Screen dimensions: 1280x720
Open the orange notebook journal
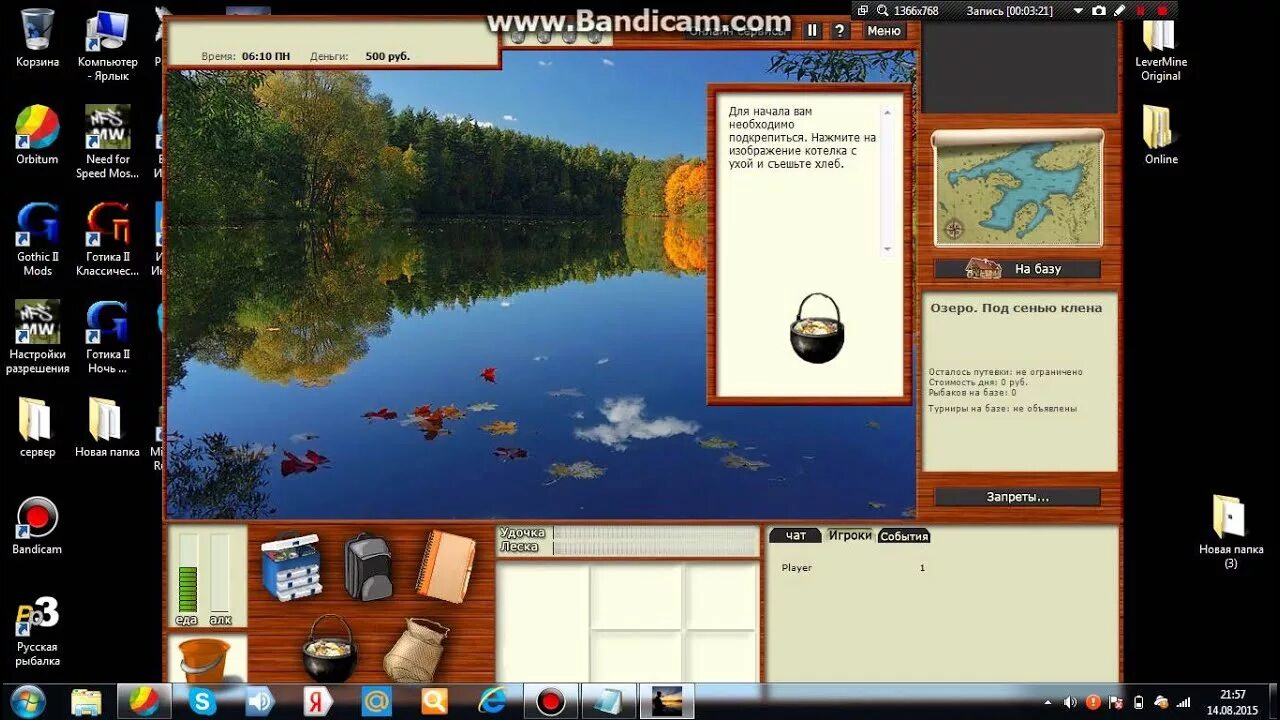pos(445,566)
